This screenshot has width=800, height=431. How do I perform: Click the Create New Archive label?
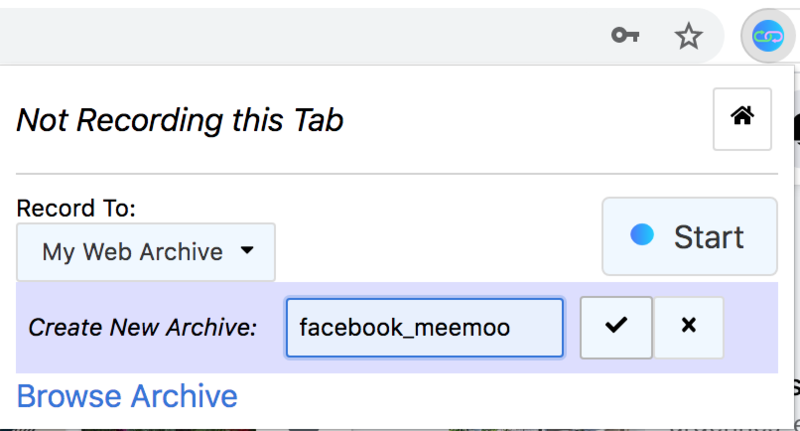click(x=142, y=327)
